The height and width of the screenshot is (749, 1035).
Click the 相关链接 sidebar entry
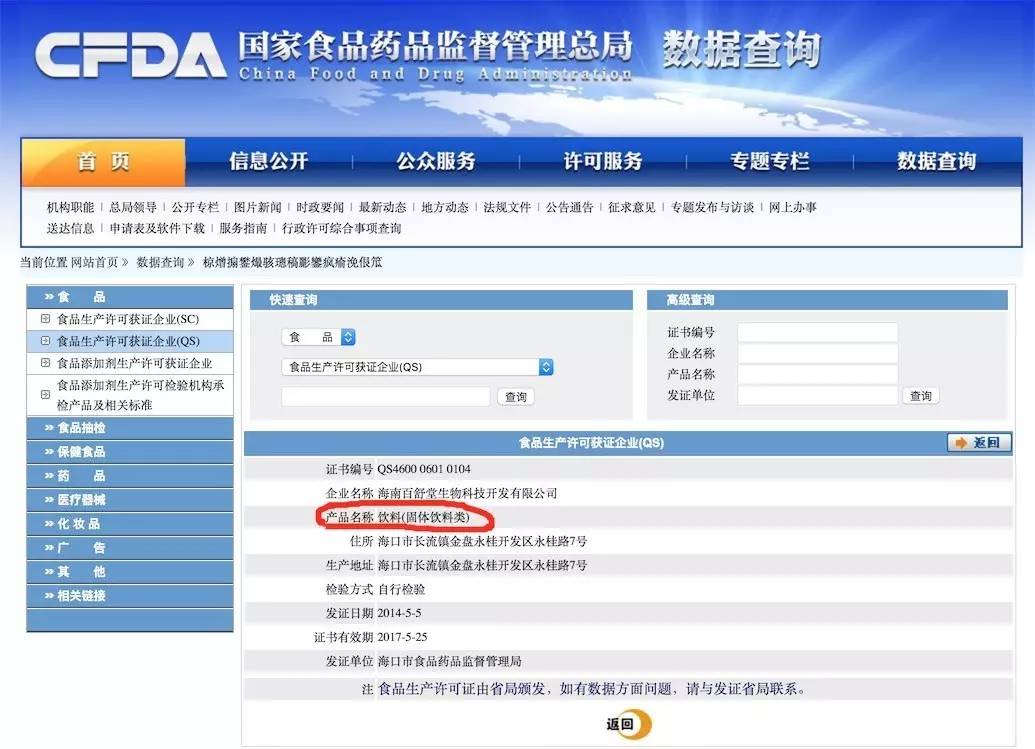pyautogui.click(x=80, y=595)
